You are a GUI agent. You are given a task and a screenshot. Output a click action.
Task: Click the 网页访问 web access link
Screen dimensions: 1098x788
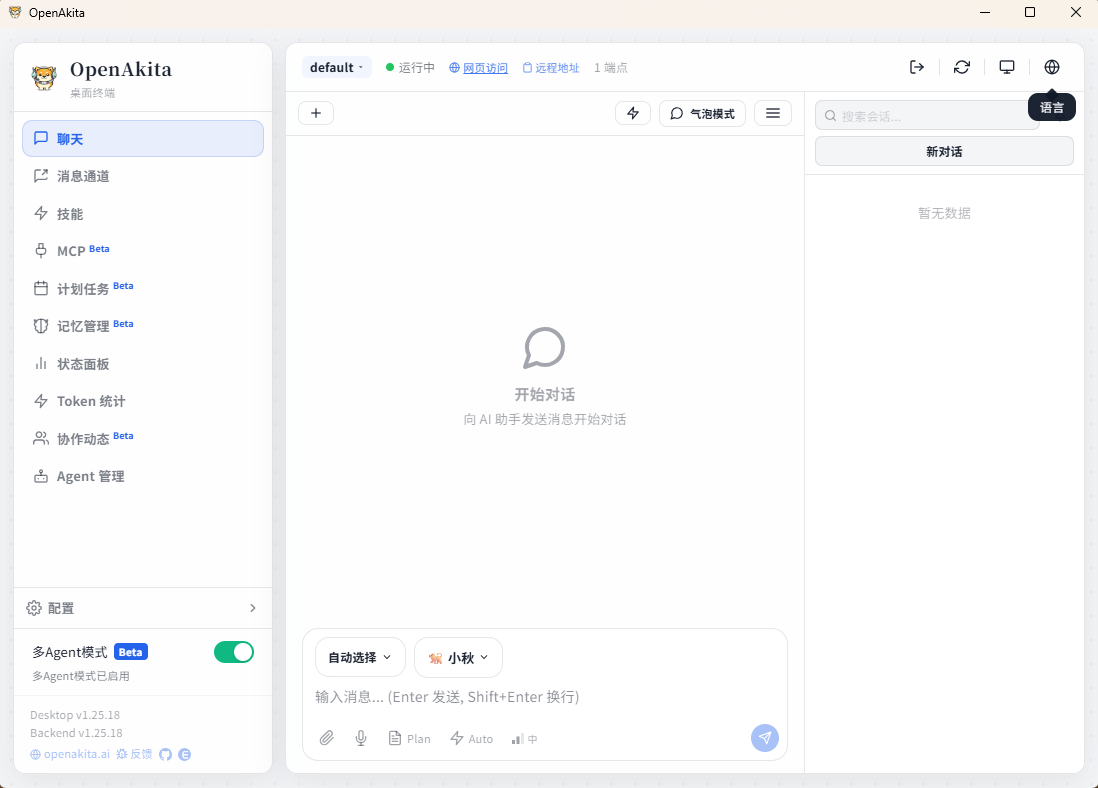click(x=479, y=68)
